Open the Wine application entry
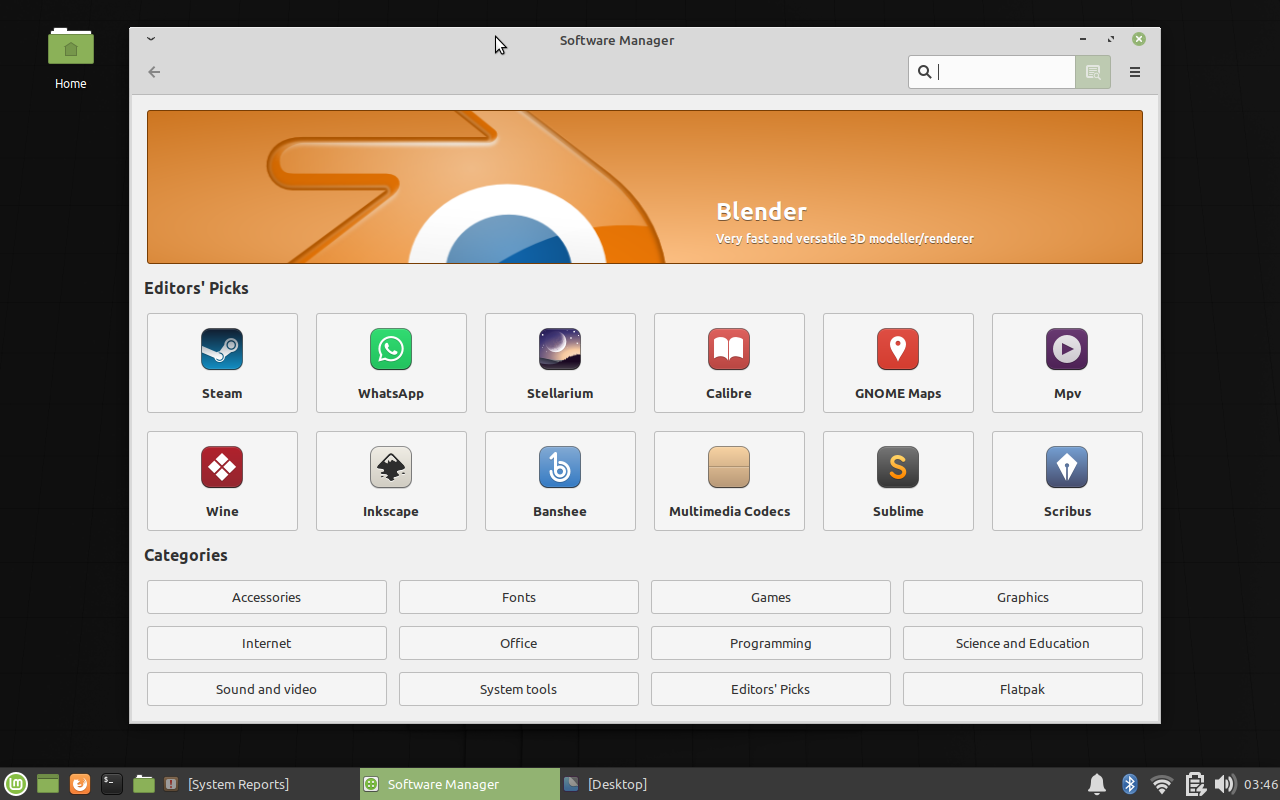The width and height of the screenshot is (1280, 800). point(221,480)
